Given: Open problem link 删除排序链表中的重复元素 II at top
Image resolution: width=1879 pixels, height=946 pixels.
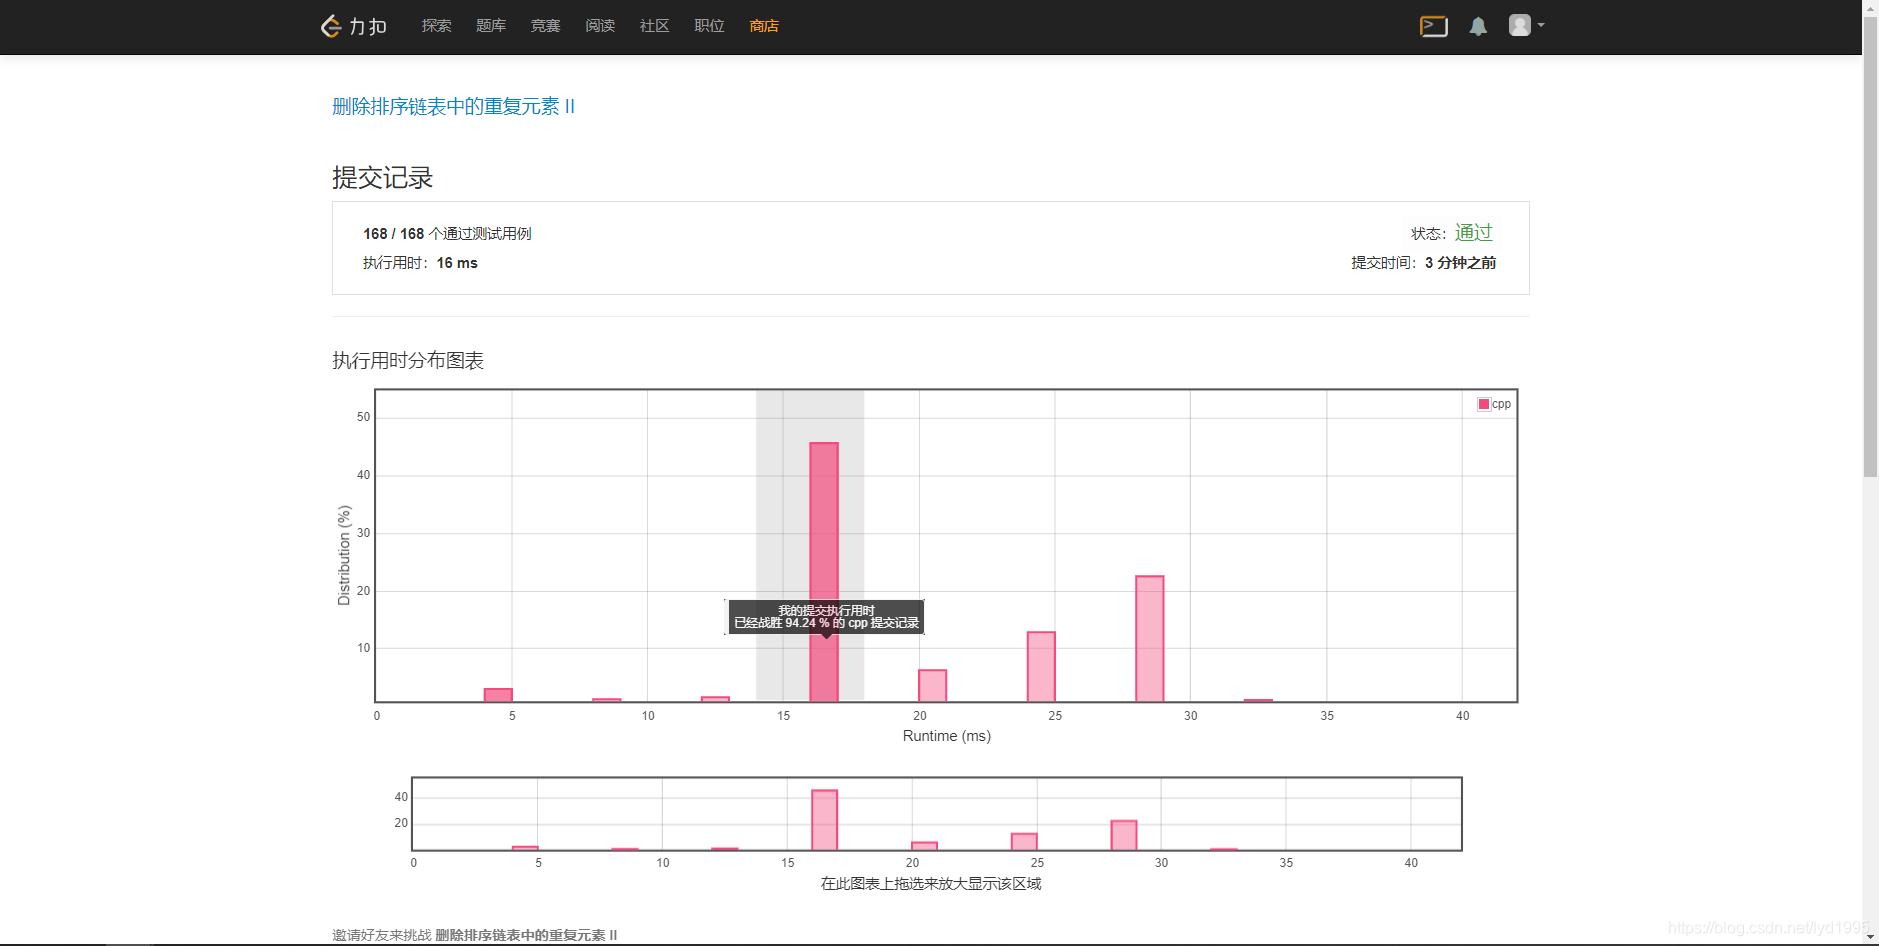Looking at the screenshot, I should pyautogui.click(x=453, y=106).
